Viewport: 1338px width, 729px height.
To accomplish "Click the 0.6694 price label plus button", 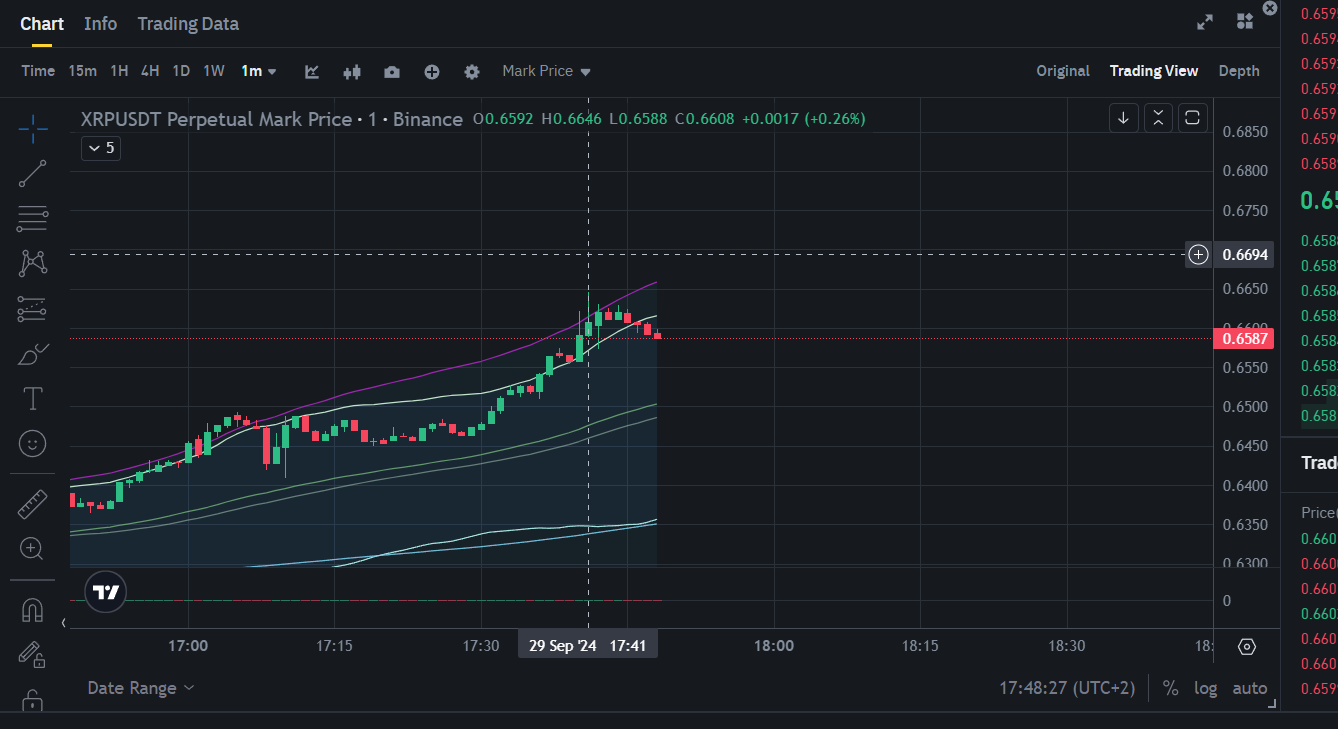I will tap(1198, 254).
